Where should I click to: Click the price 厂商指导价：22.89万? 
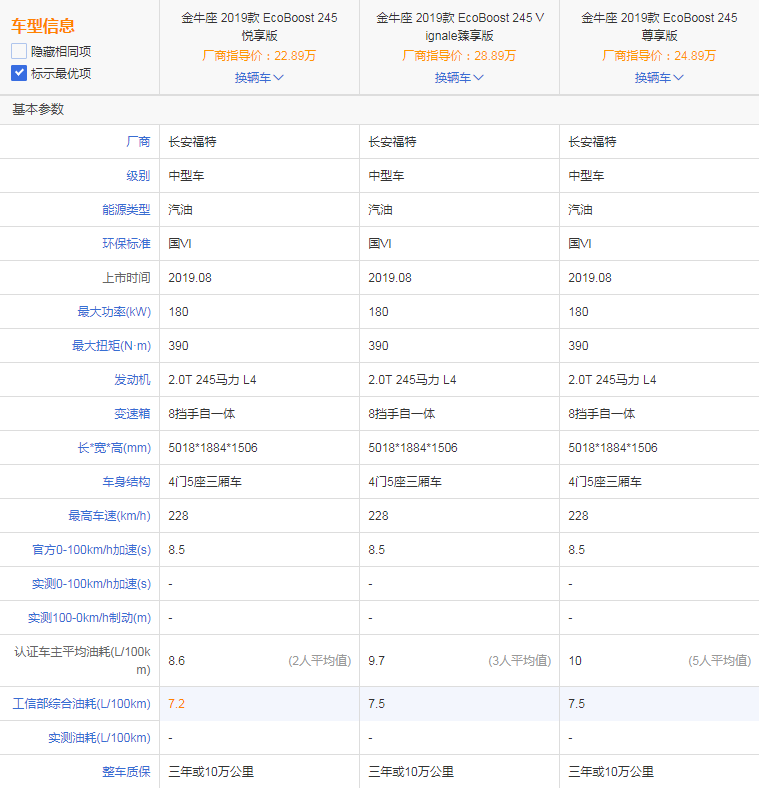click(x=259, y=56)
